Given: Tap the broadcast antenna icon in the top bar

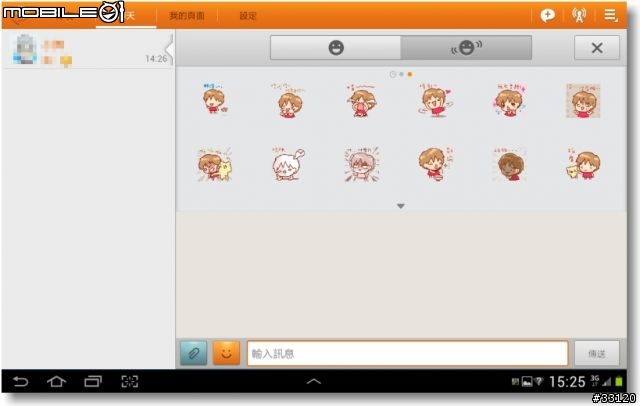Looking at the screenshot, I should [x=579, y=16].
